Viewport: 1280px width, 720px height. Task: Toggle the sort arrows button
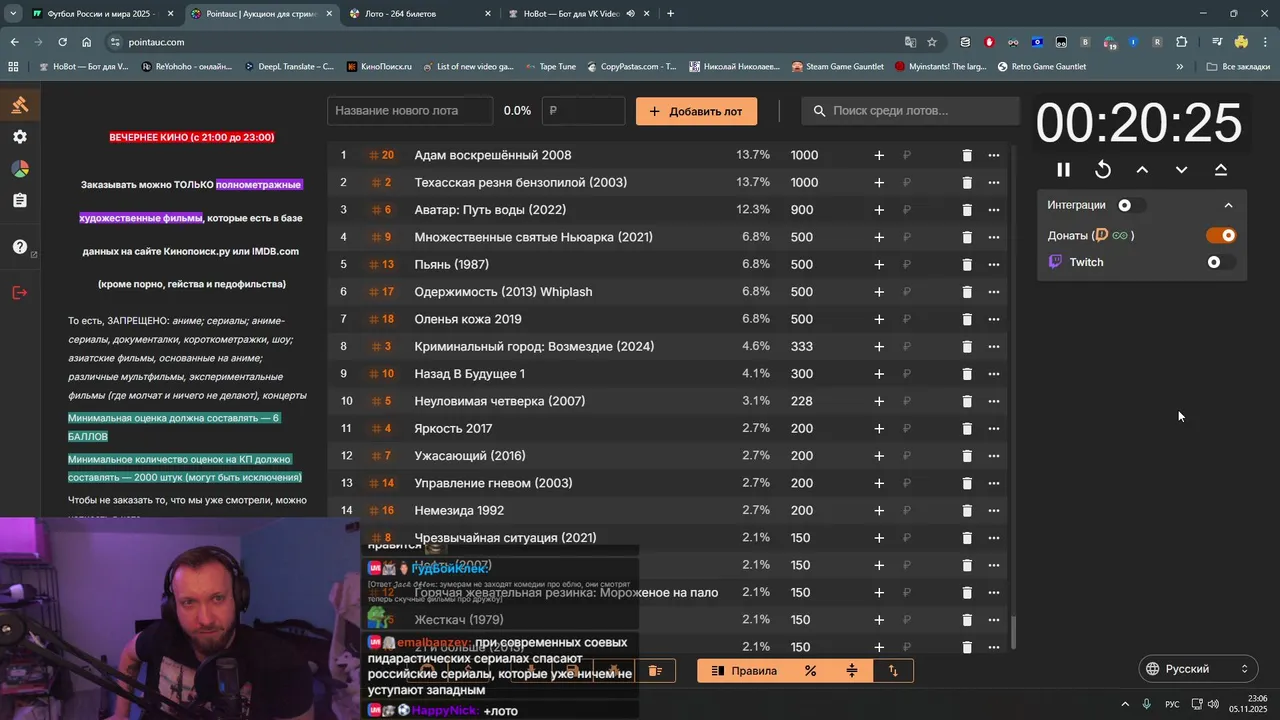click(893, 671)
